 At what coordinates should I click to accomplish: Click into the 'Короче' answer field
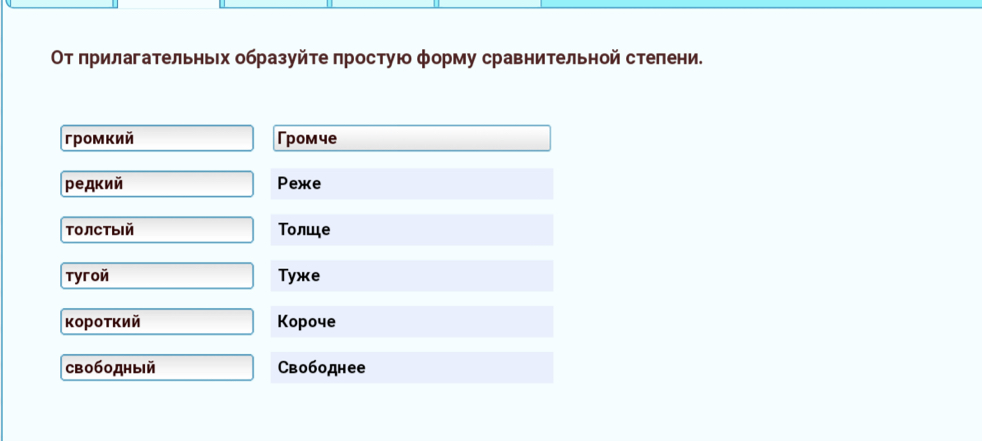[411, 322]
